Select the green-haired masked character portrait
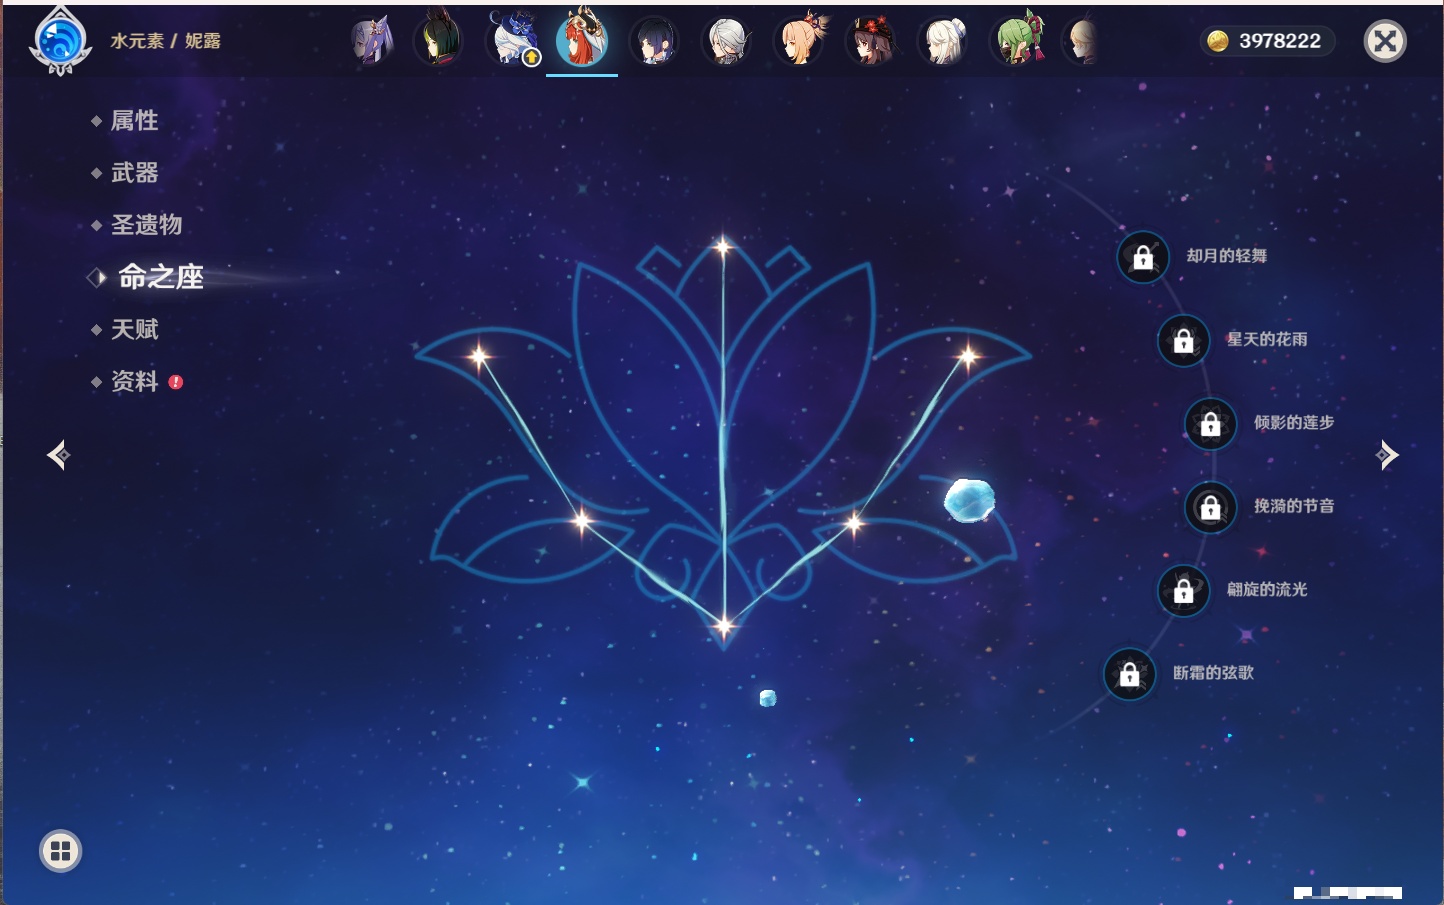 coord(1018,40)
